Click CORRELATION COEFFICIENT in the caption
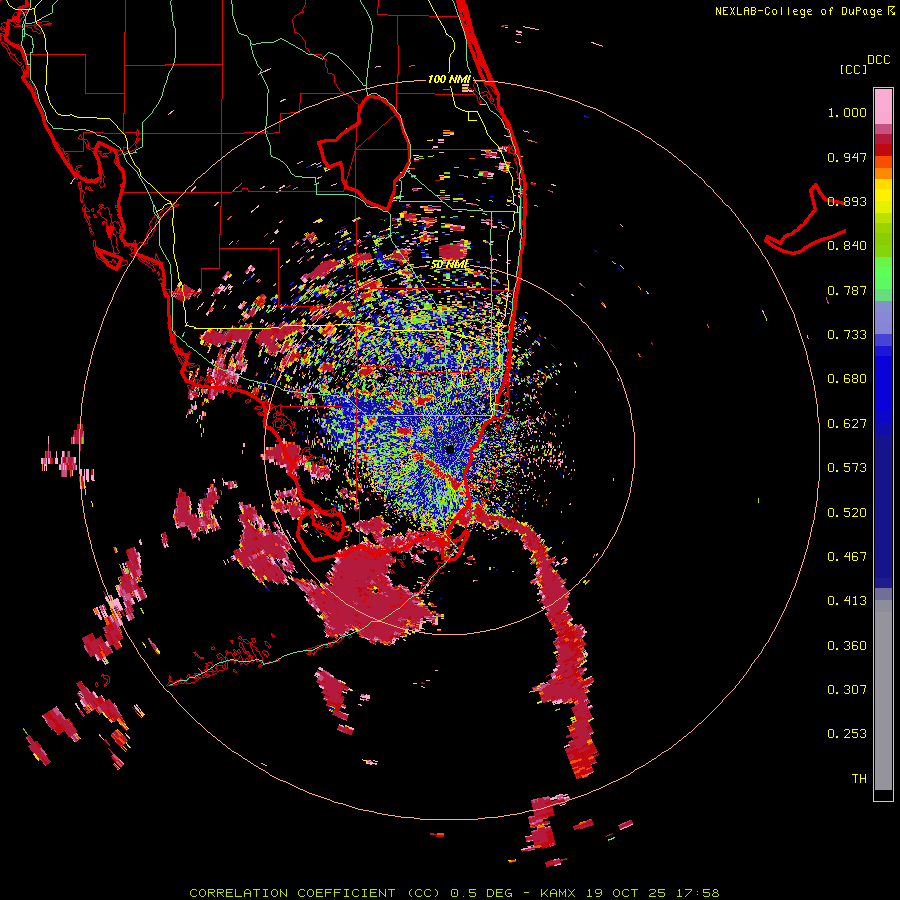Image resolution: width=900 pixels, height=900 pixels. coord(292,893)
